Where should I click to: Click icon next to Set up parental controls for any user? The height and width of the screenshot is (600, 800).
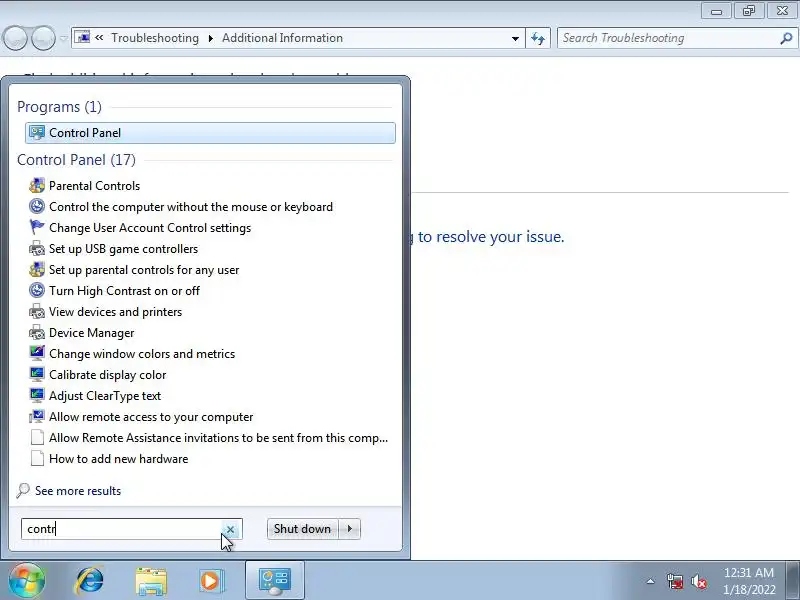click(x=37, y=269)
